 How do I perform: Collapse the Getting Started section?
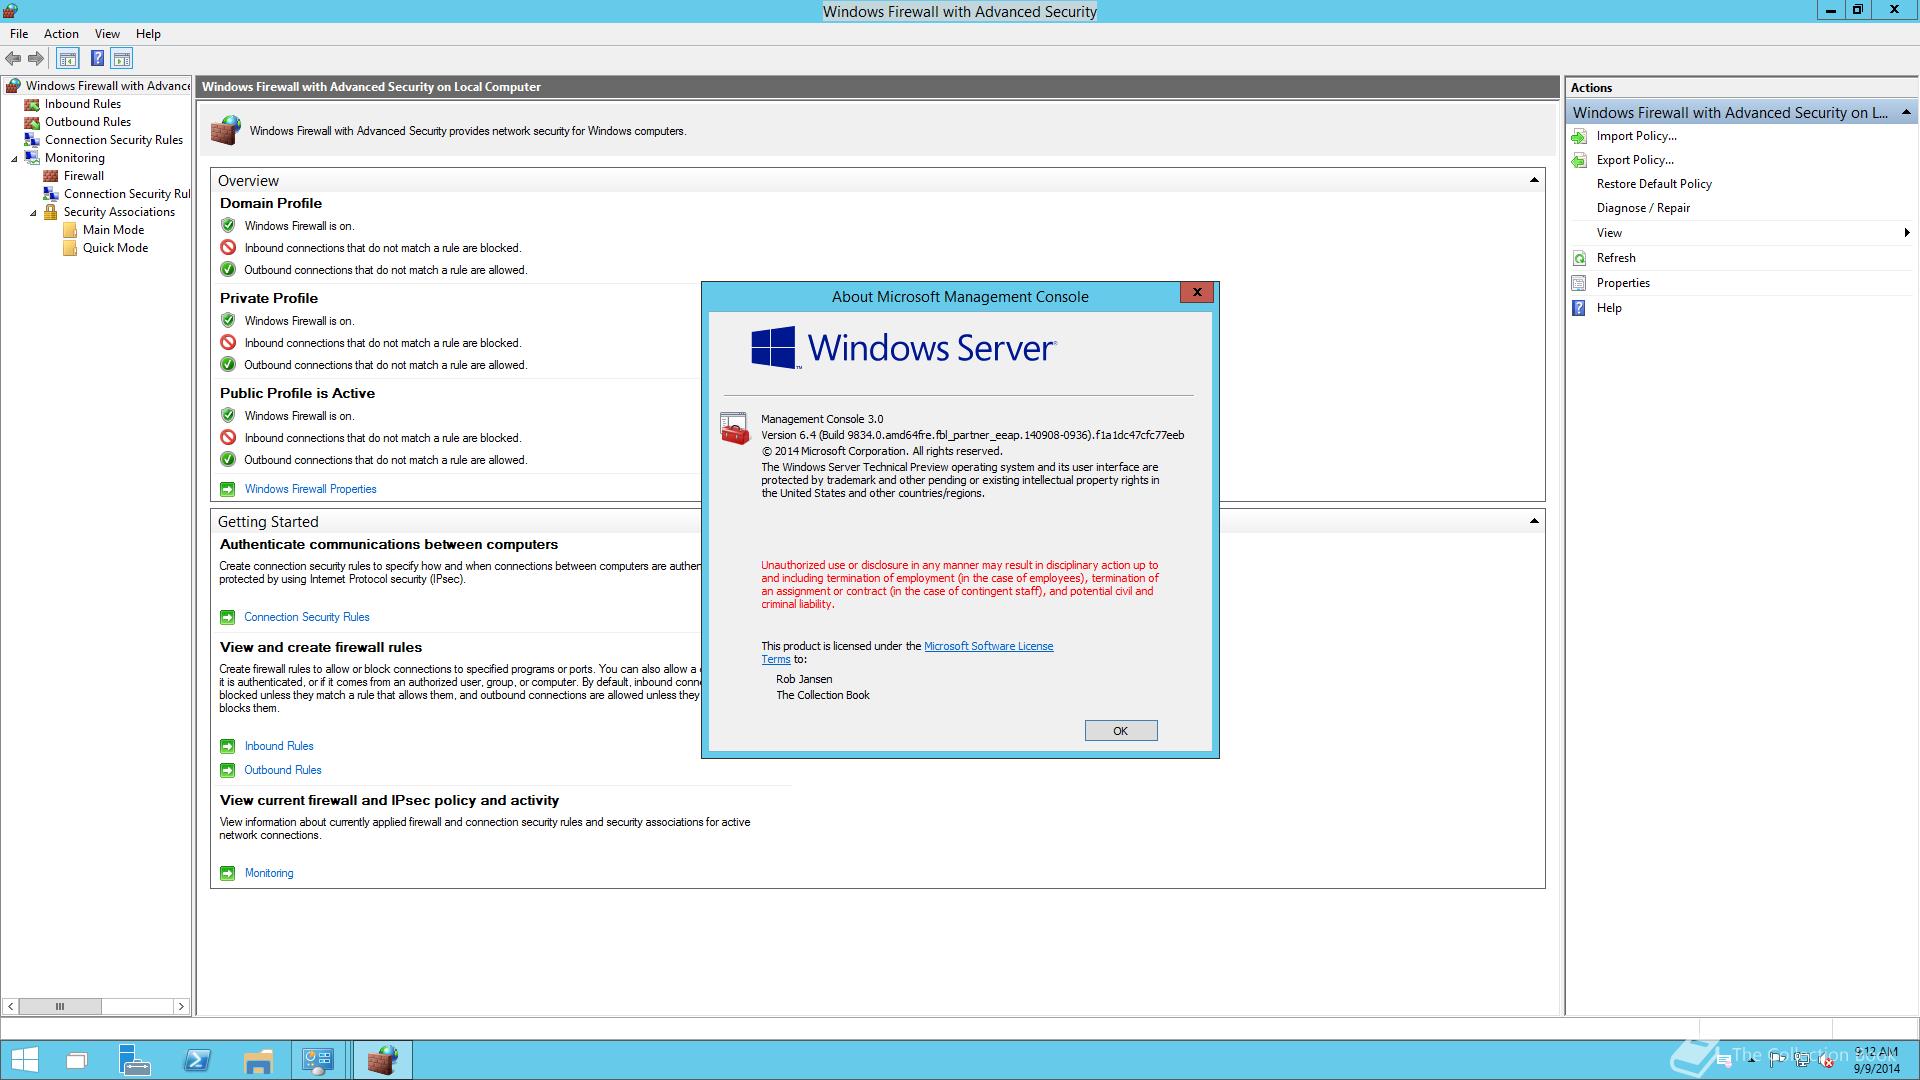1533,522
